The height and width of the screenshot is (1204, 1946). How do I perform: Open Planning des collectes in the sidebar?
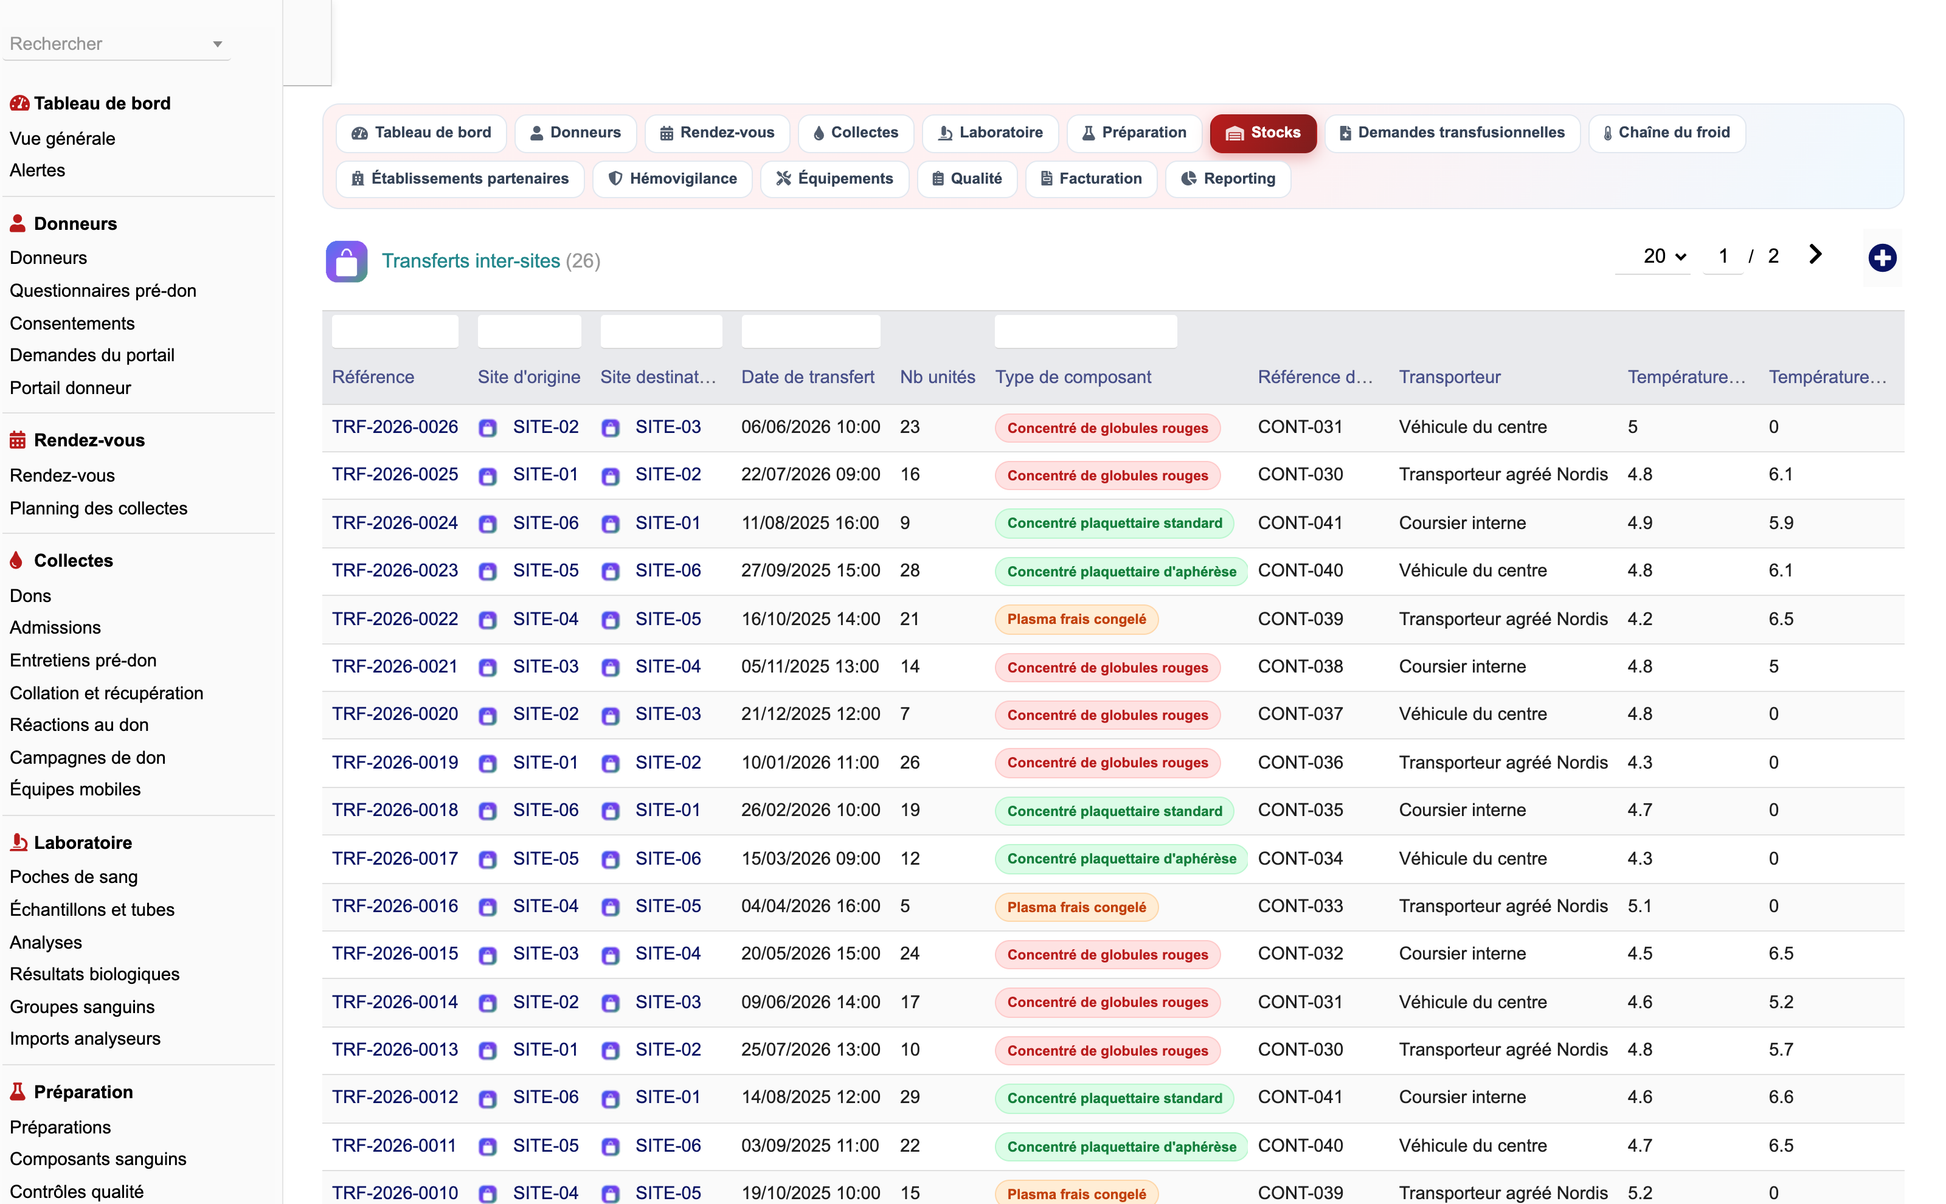pos(98,508)
